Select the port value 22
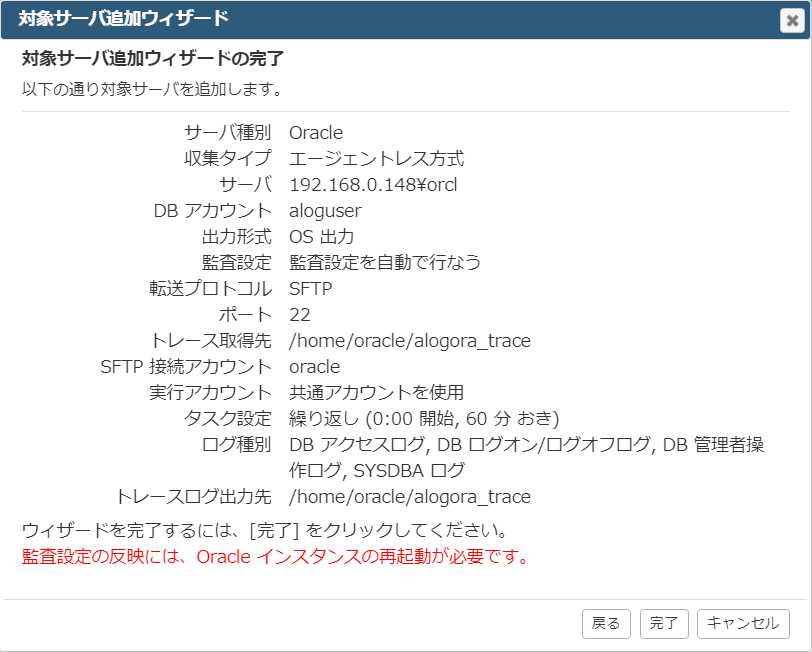This screenshot has height=652, width=812. [300, 315]
